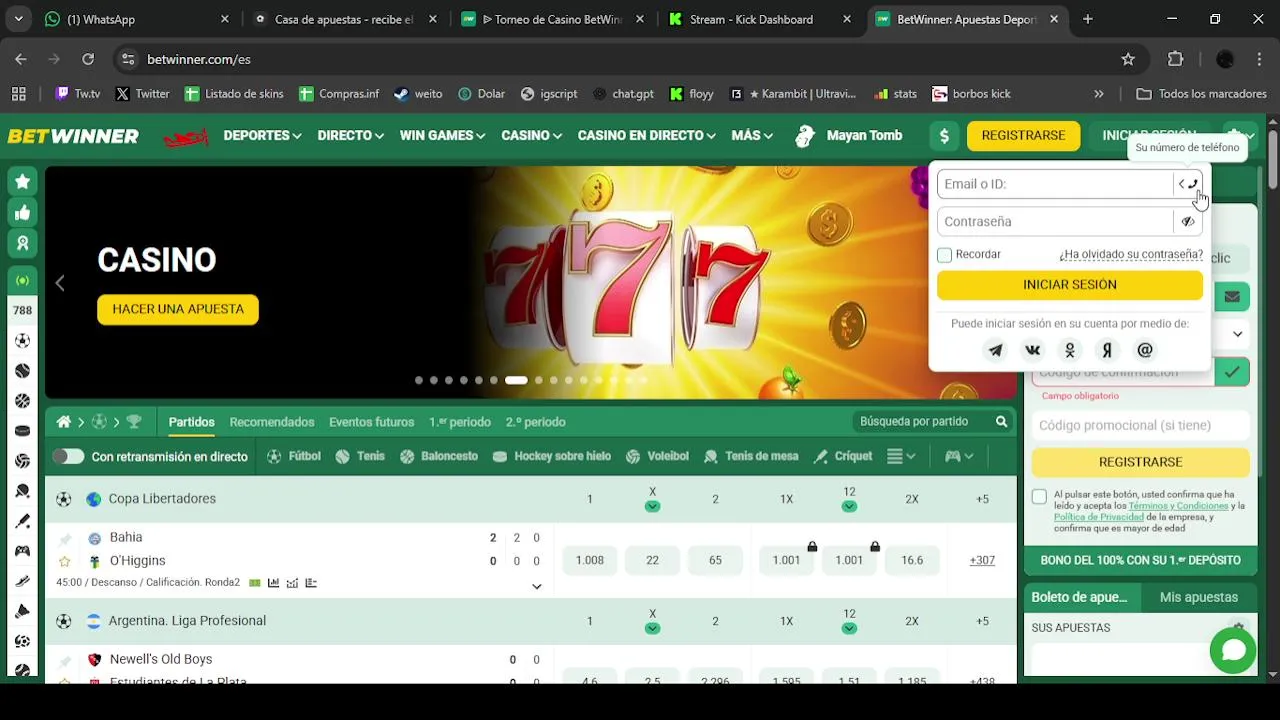This screenshot has height=720, width=1280.
Task: Click the thumbs-up recommended icon in sidebar
Action: (x=22, y=212)
